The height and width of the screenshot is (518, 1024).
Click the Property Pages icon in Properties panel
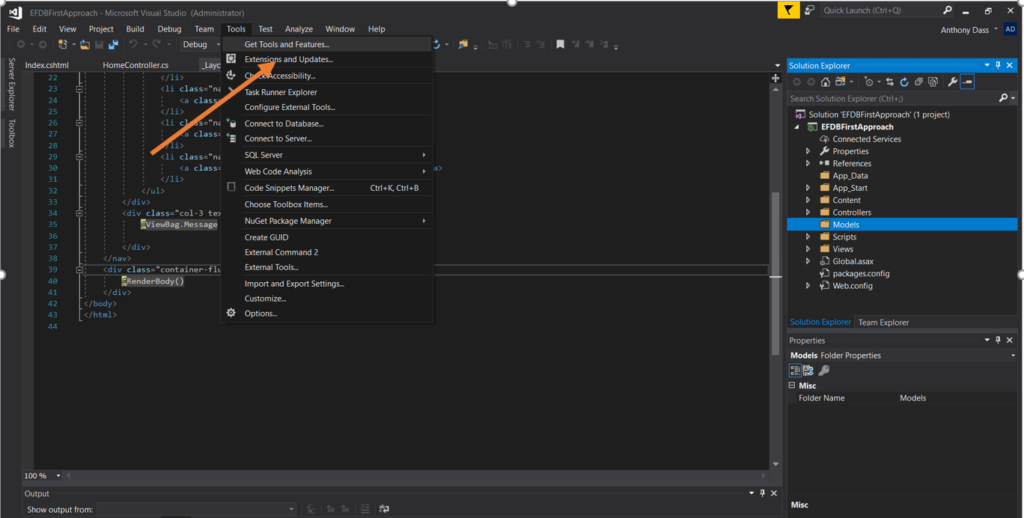click(x=824, y=370)
